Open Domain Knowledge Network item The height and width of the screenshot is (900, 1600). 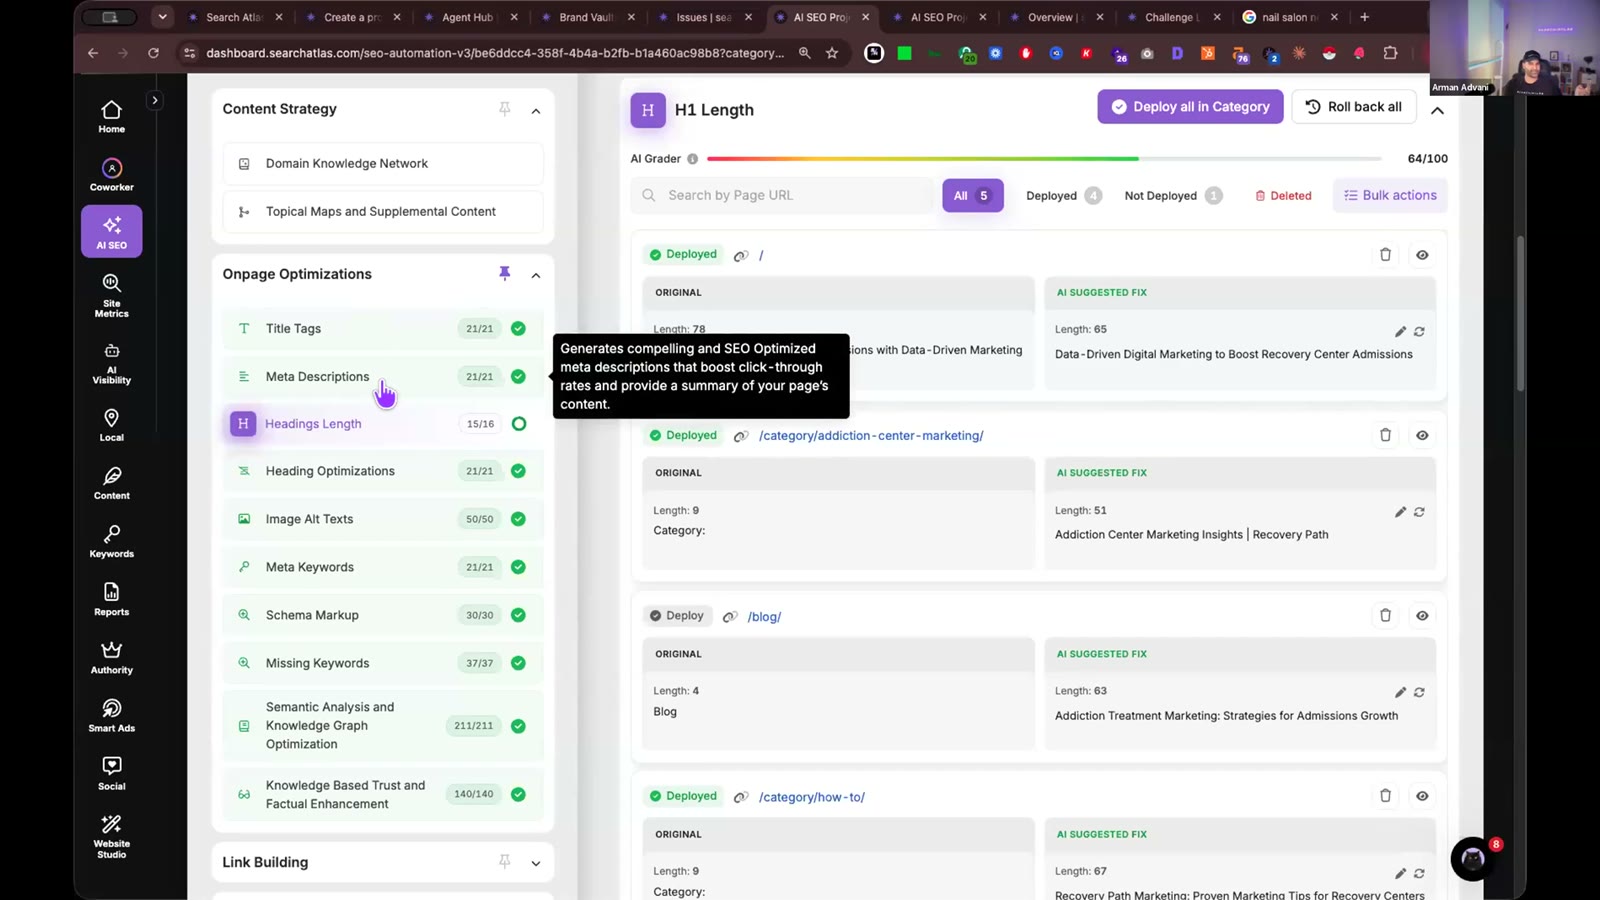(383, 164)
